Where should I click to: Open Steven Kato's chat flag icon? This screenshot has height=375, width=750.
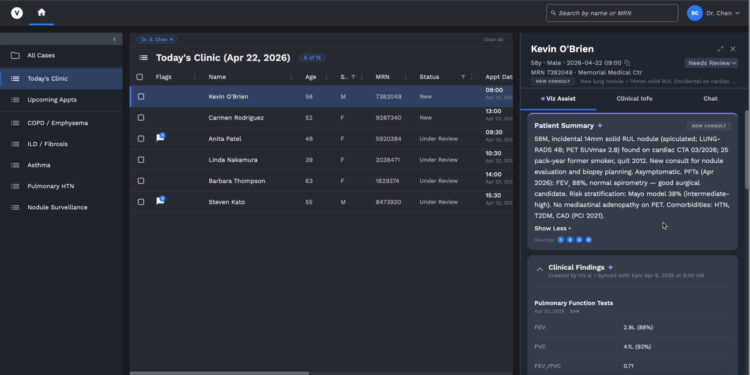coord(161,200)
